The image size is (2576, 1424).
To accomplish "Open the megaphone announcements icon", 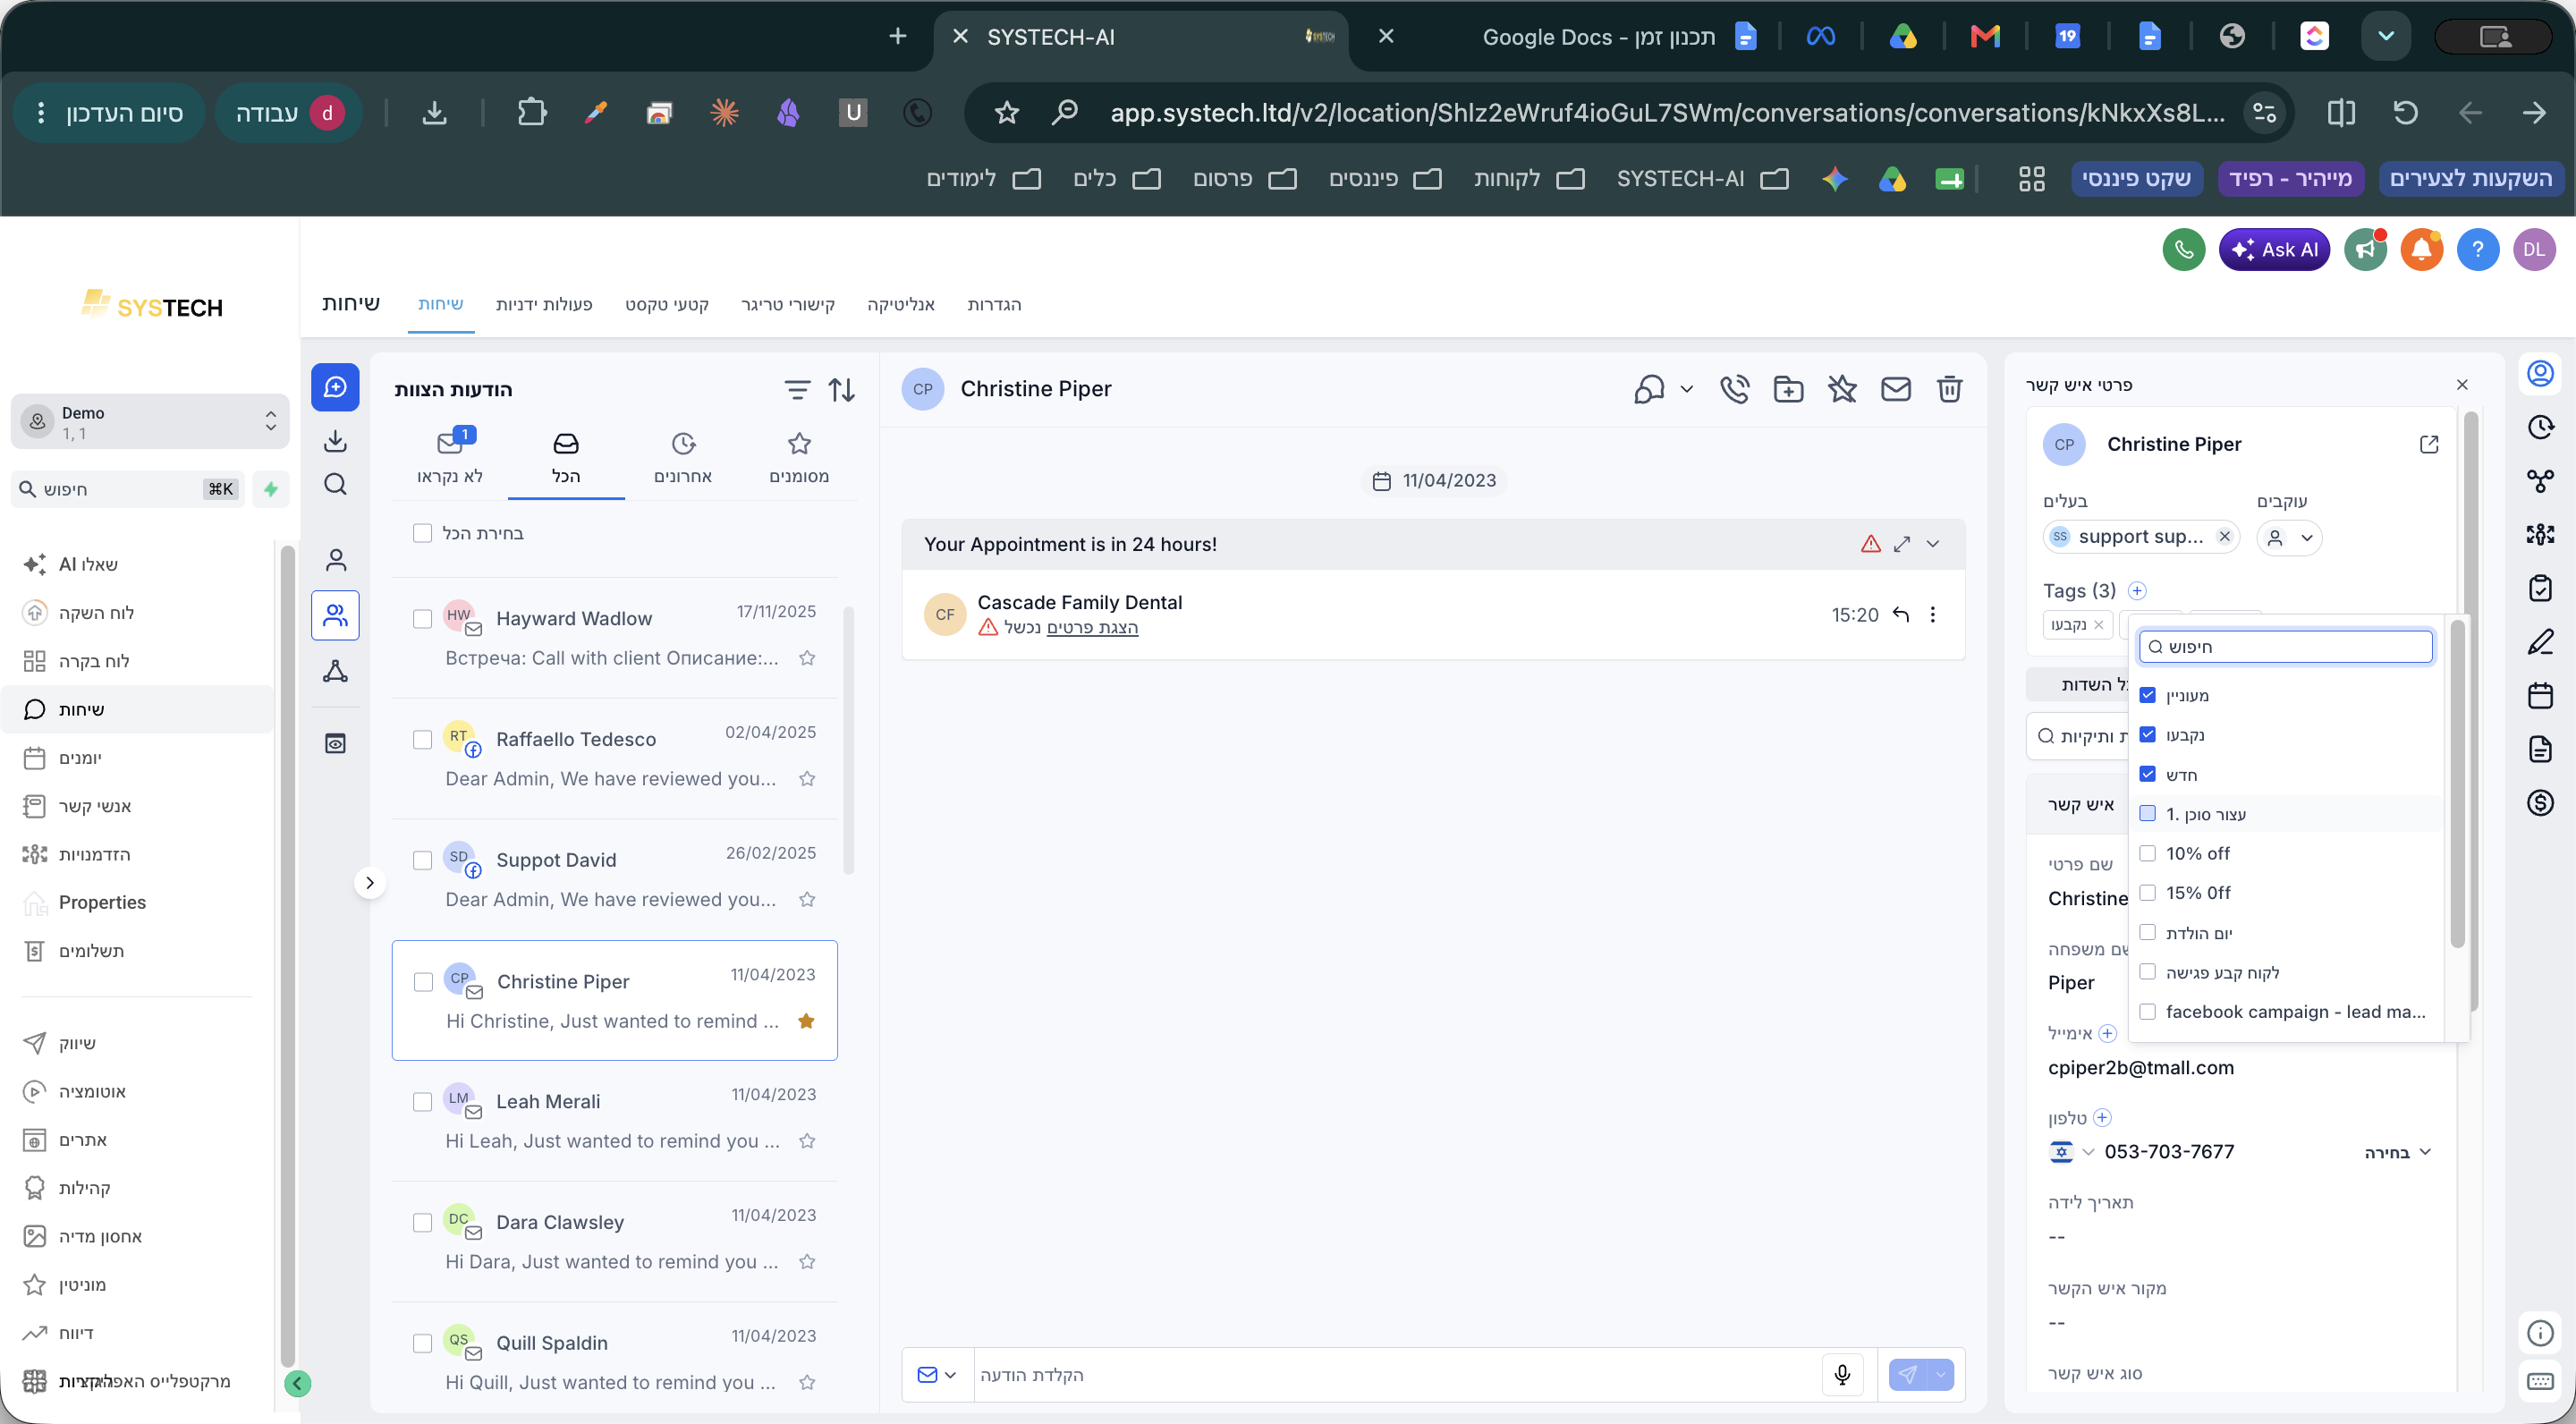I will [2365, 249].
